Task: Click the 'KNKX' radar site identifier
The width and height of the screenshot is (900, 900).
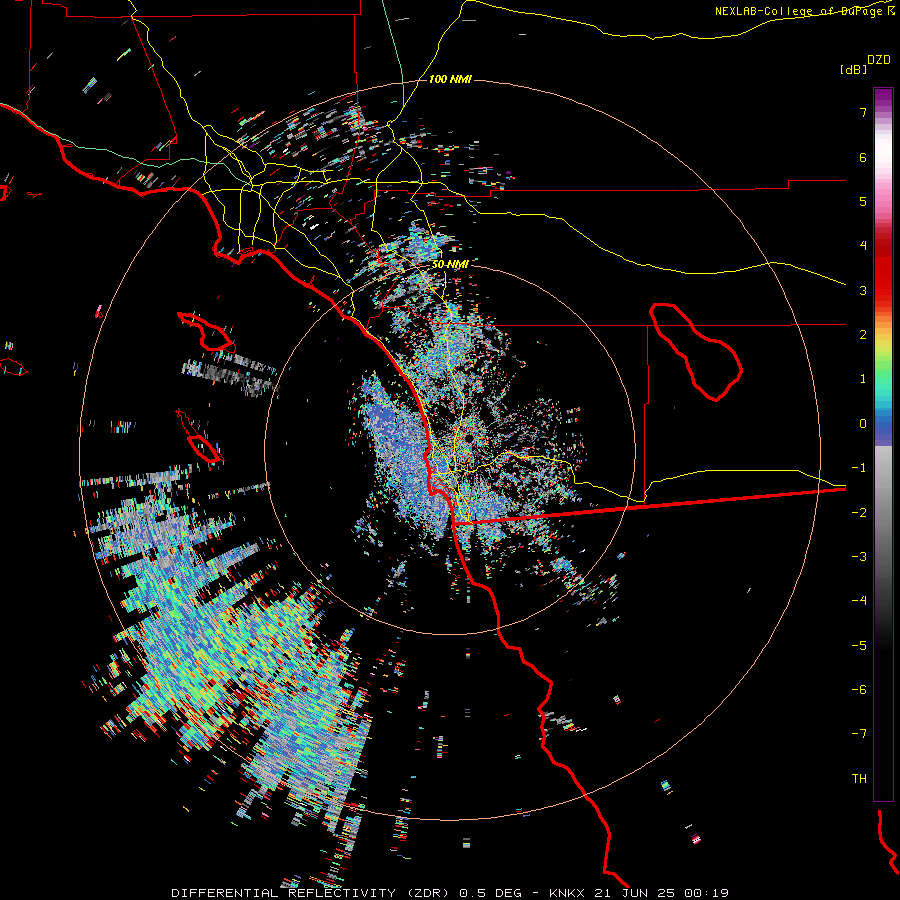Action: click(x=567, y=893)
